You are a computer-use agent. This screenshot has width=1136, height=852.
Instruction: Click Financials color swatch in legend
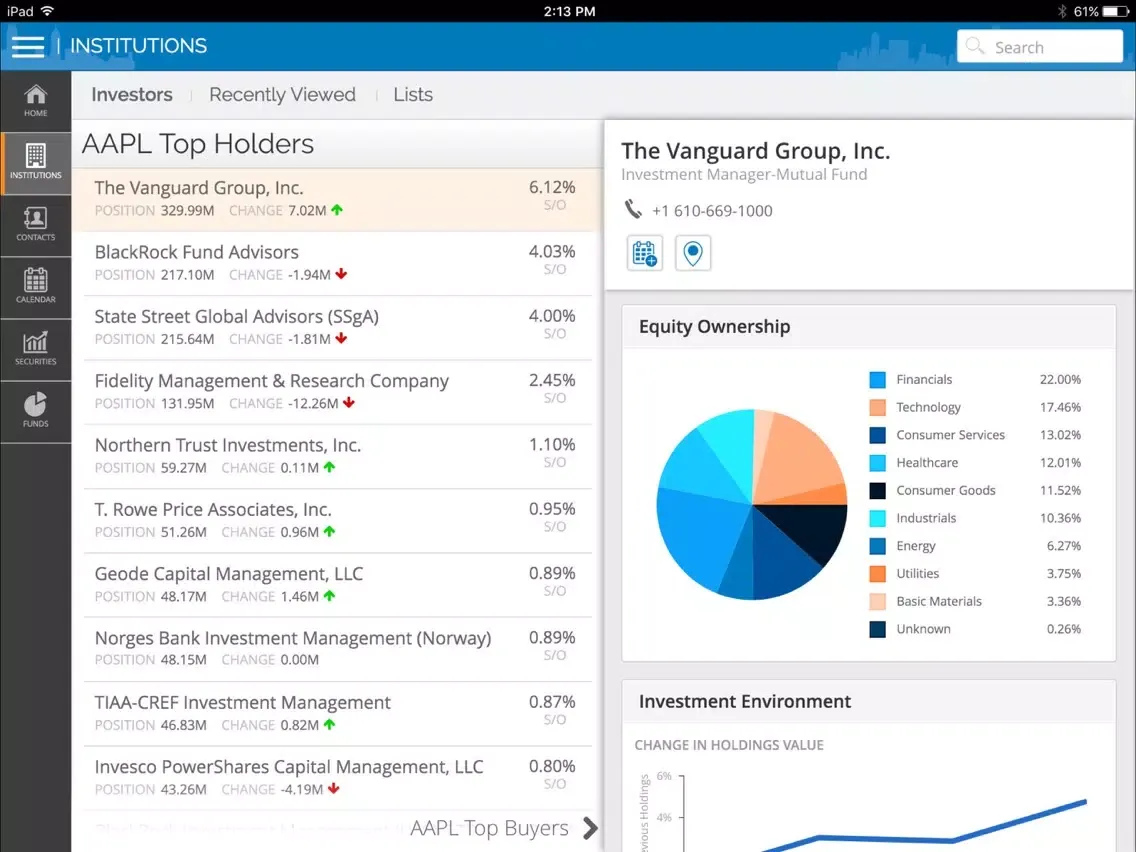click(877, 380)
